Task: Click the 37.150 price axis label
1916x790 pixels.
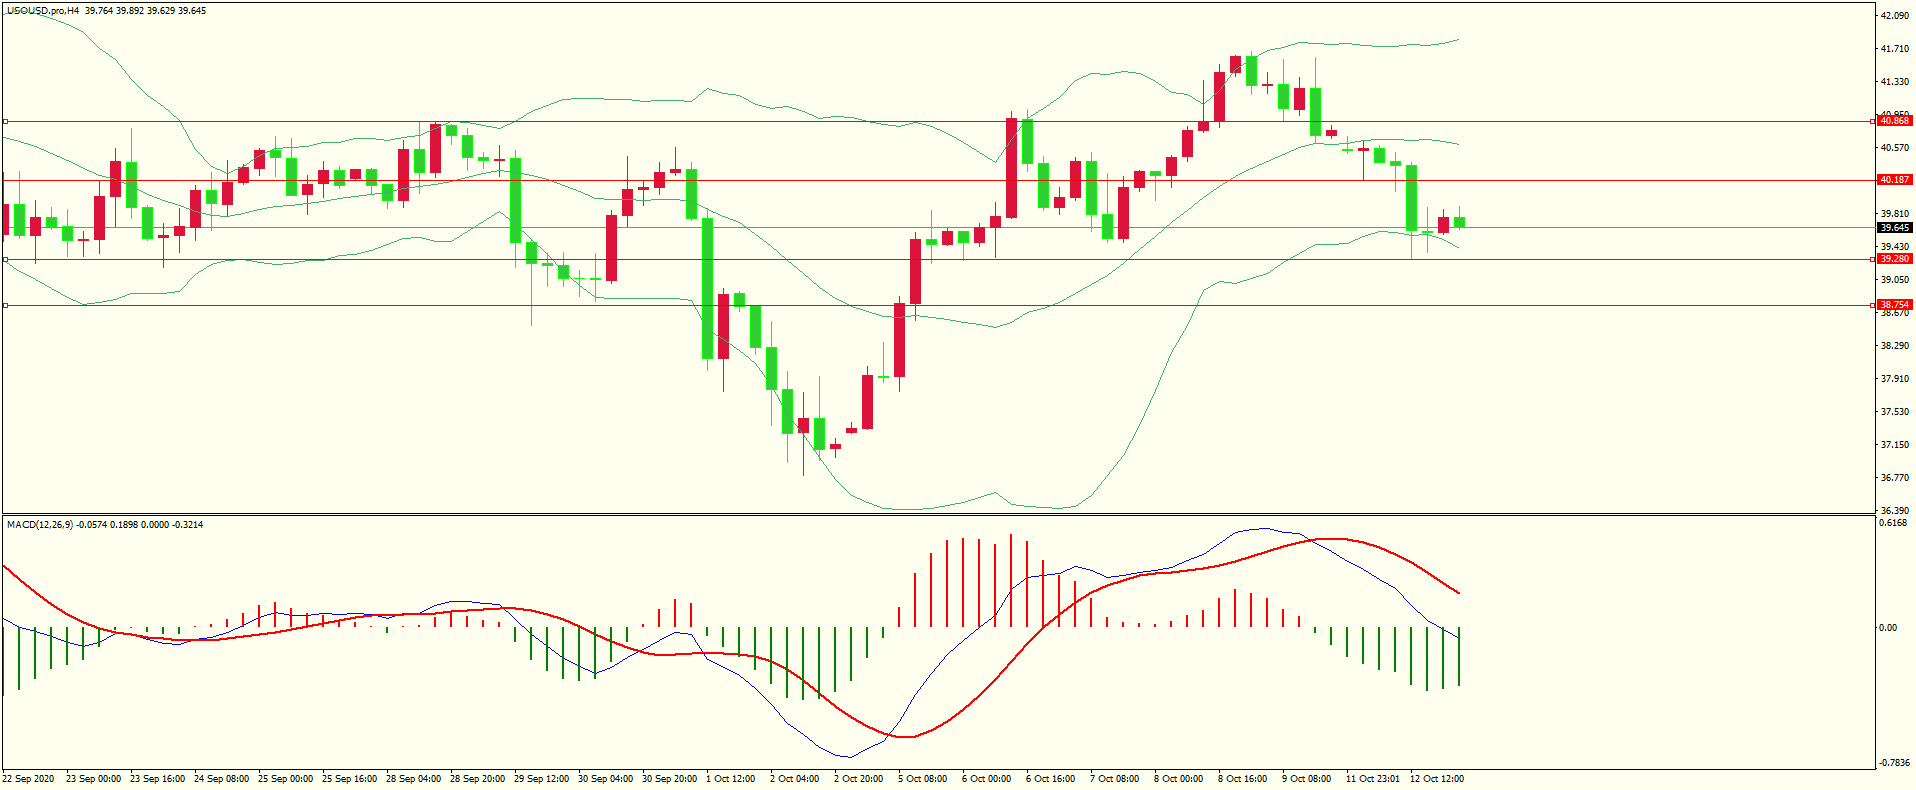Action: pos(1895,445)
